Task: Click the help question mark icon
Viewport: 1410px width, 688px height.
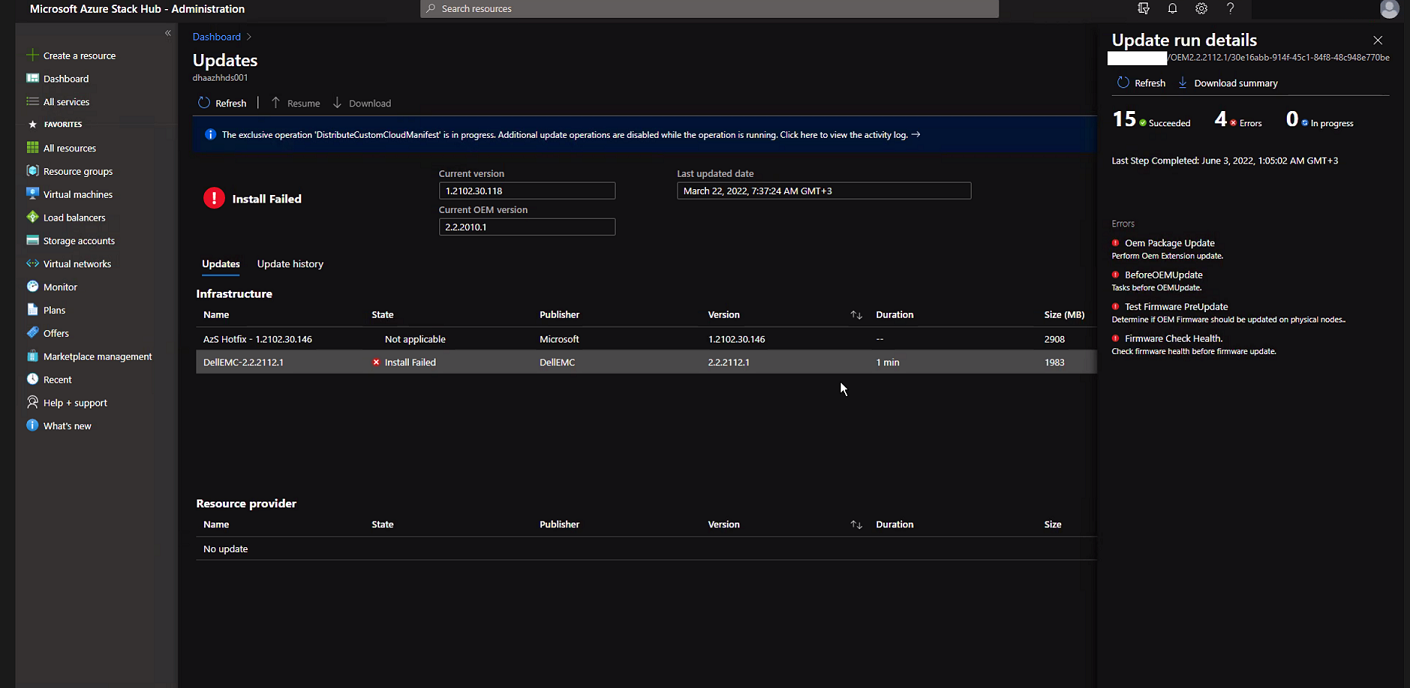Action: click(x=1230, y=9)
